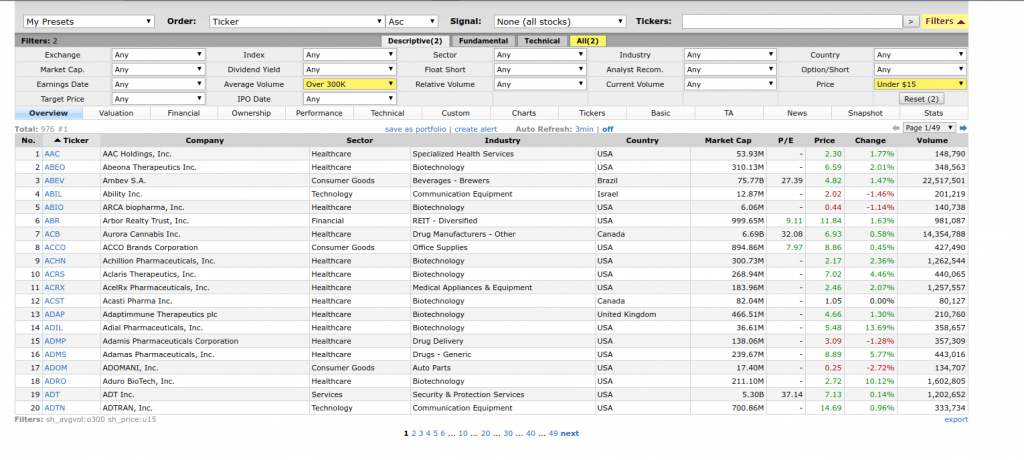
Task: Go to page 2 in pagination
Action: click(413, 433)
